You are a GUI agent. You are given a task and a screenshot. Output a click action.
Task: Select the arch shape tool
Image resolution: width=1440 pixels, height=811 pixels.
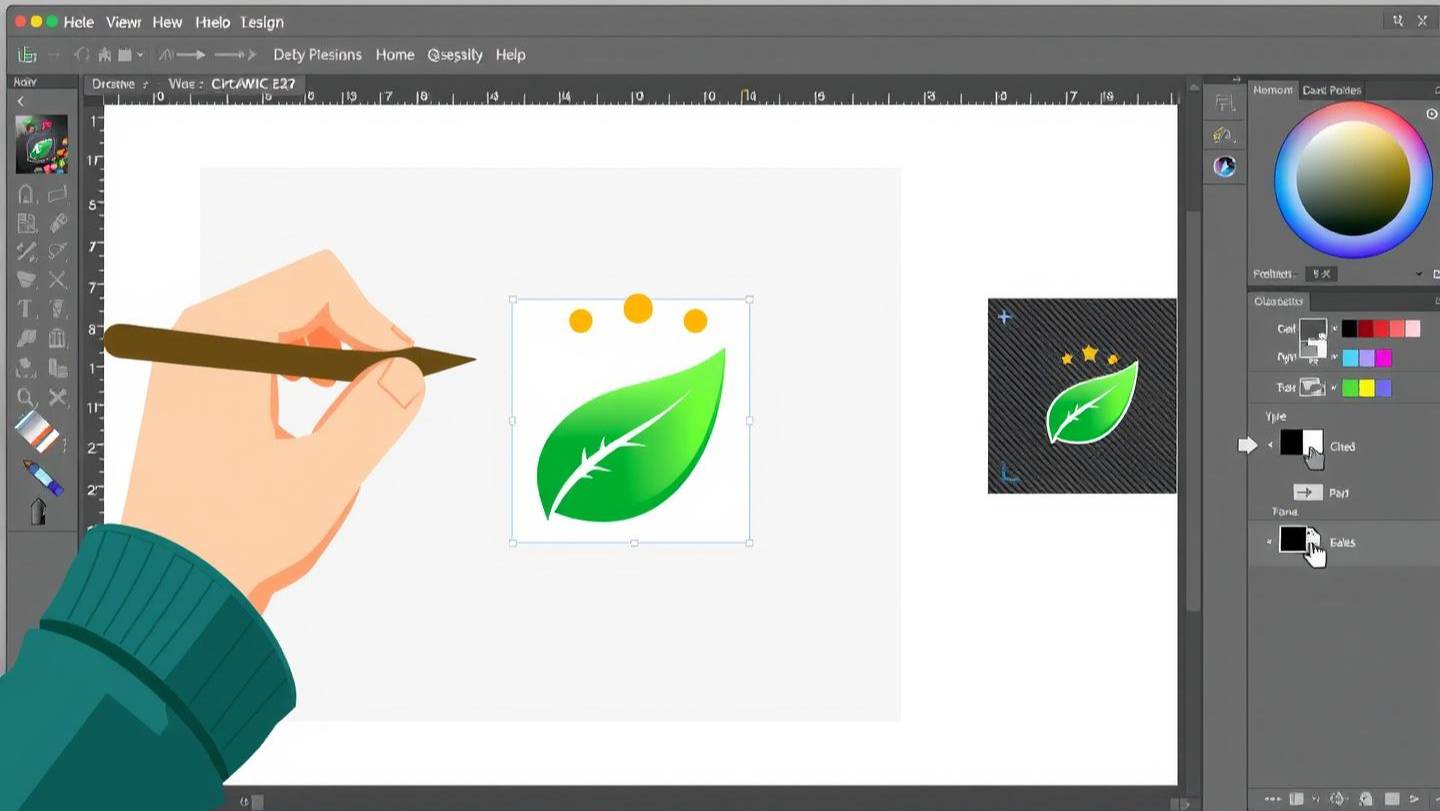[x=27, y=194]
